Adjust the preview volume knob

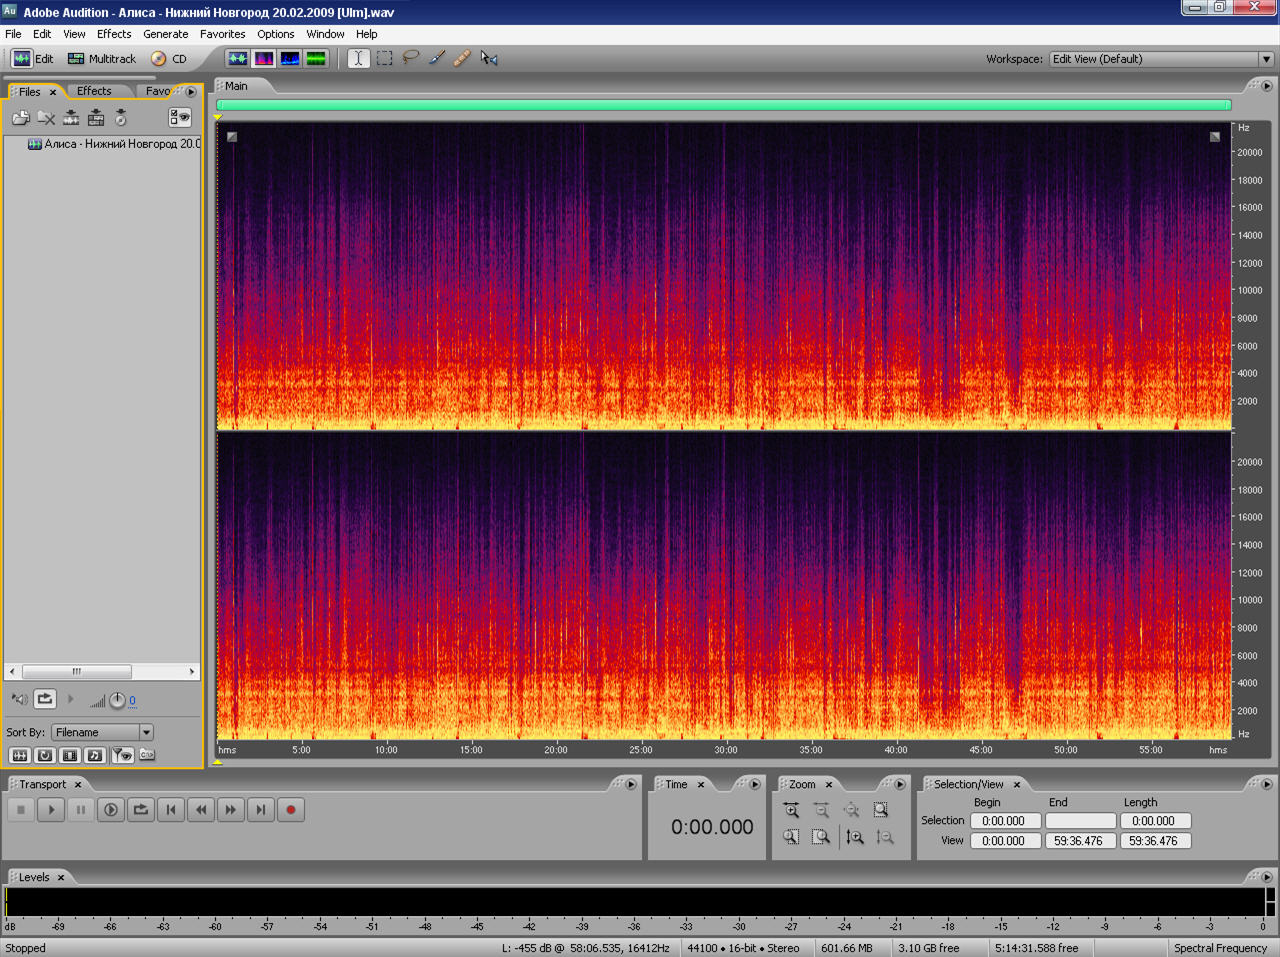pos(117,700)
